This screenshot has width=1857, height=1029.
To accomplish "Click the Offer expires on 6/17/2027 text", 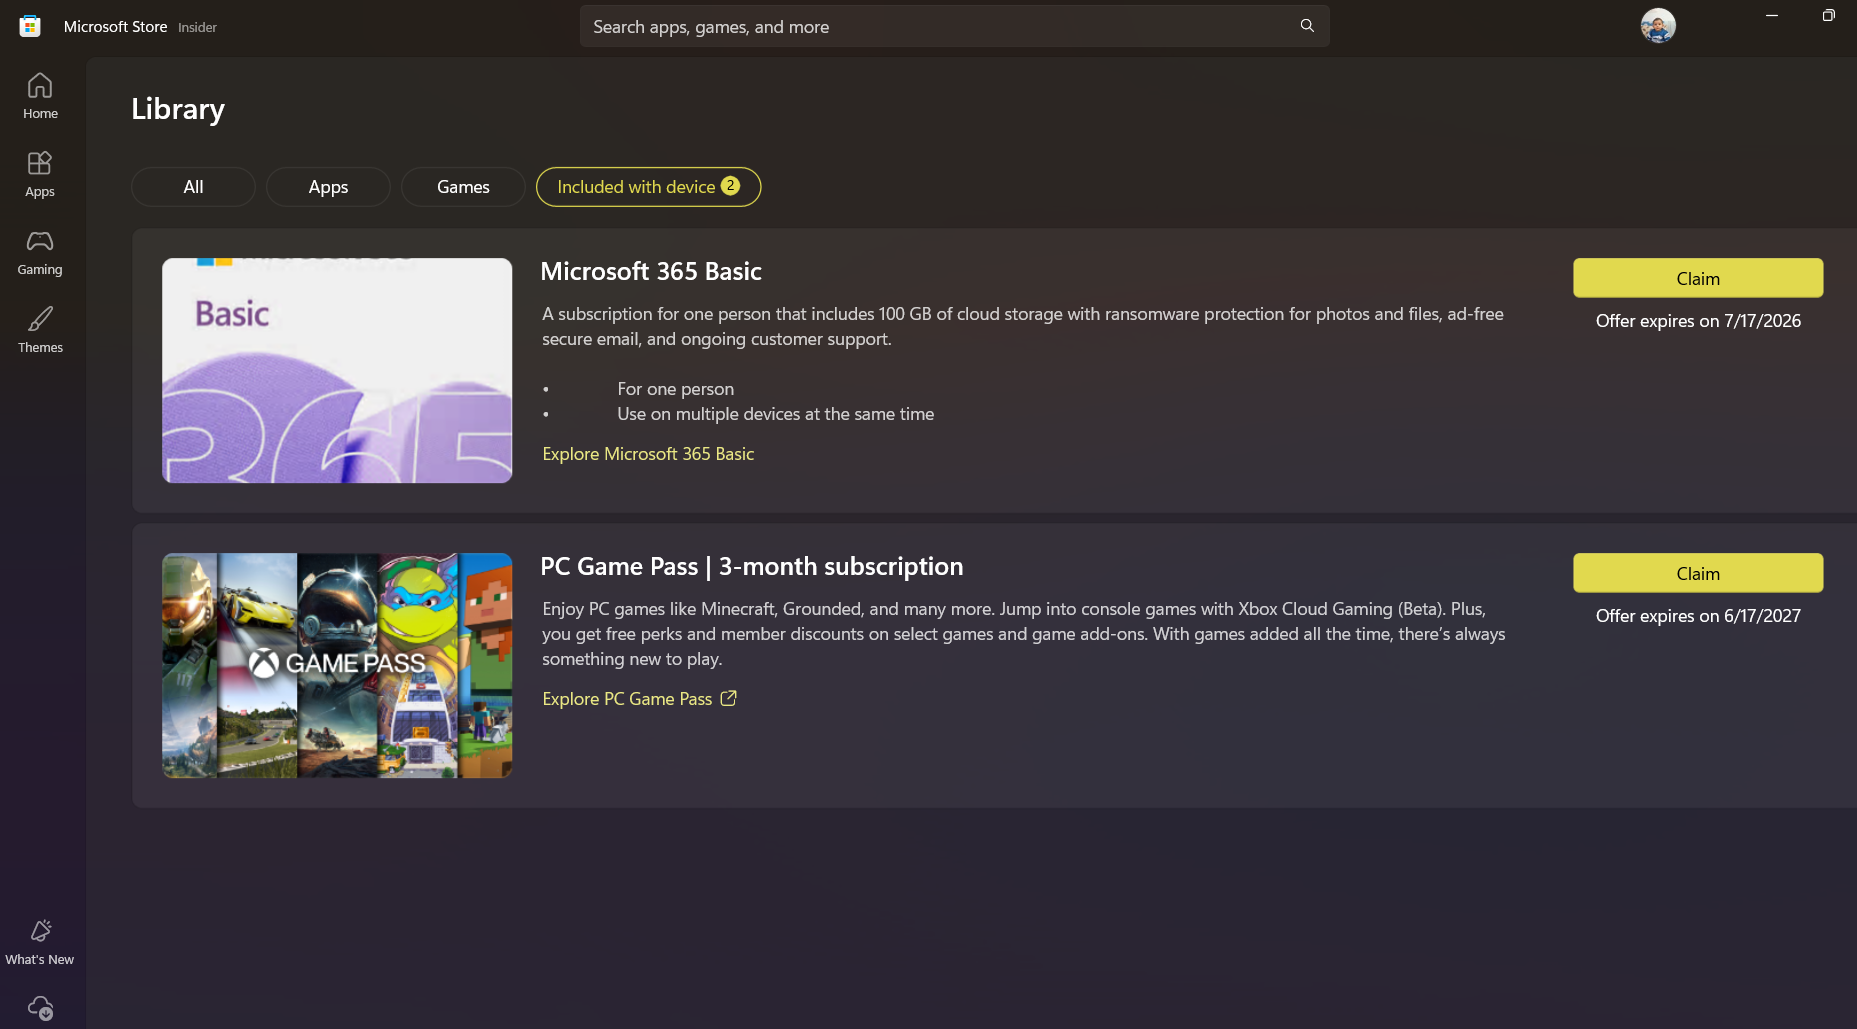I will 1698,616.
